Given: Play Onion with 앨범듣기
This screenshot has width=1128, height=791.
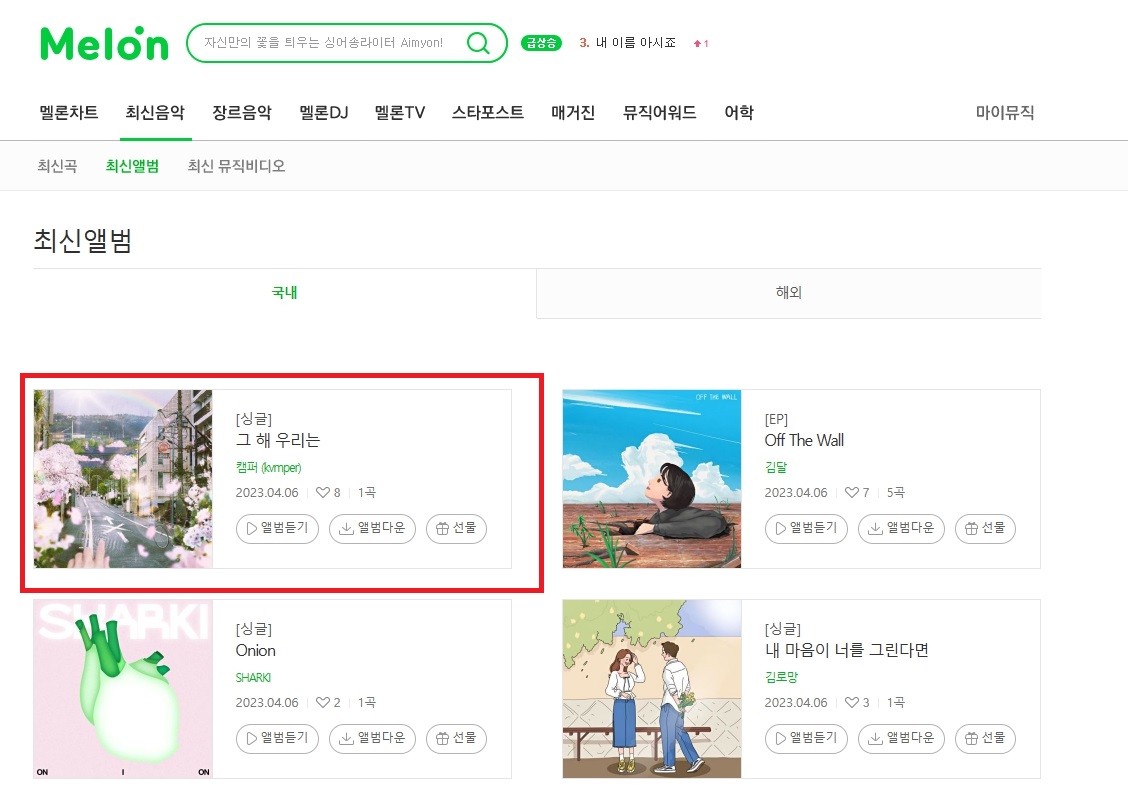Looking at the screenshot, I should [277, 739].
